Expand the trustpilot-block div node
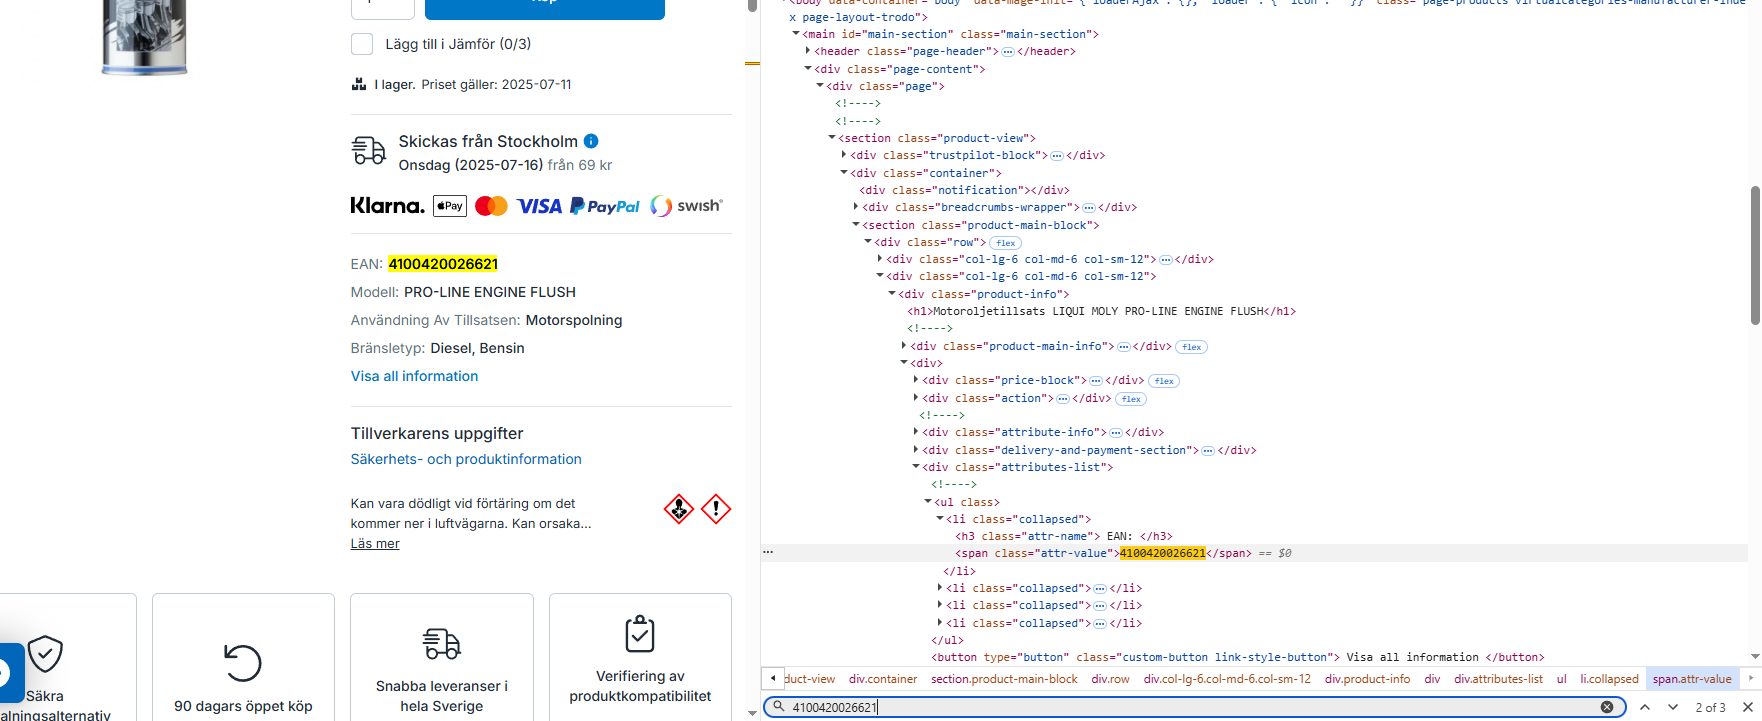Viewport: 1762px width, 721px height. coord(844,155)
